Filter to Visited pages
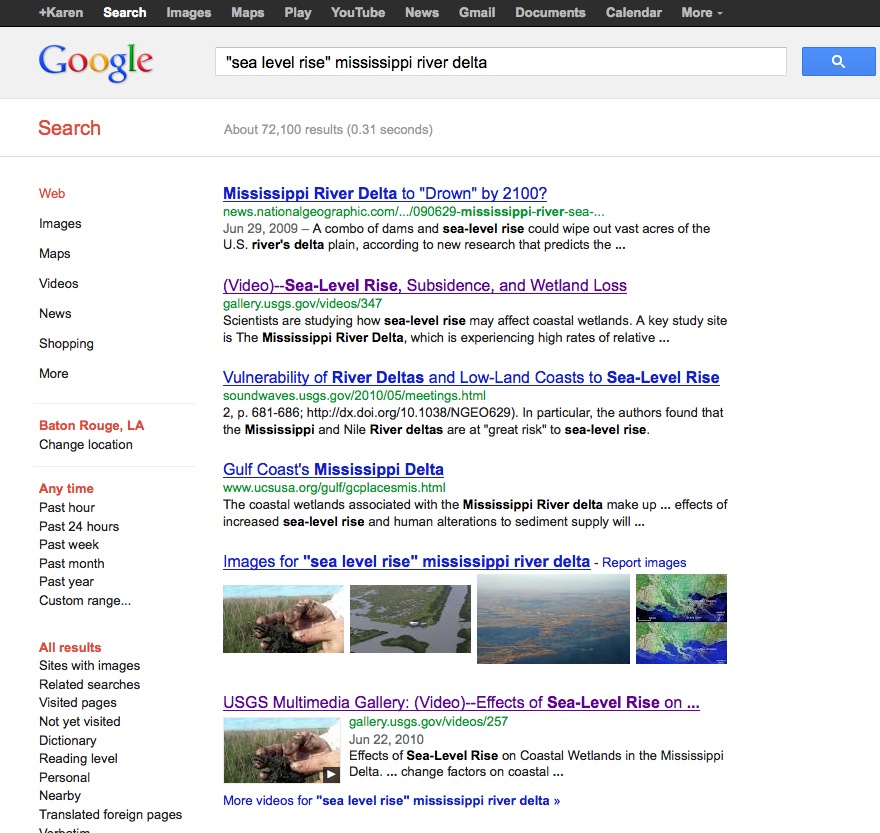Image resolution: width=880 pixels, height=833 pixels. [78, 703]
